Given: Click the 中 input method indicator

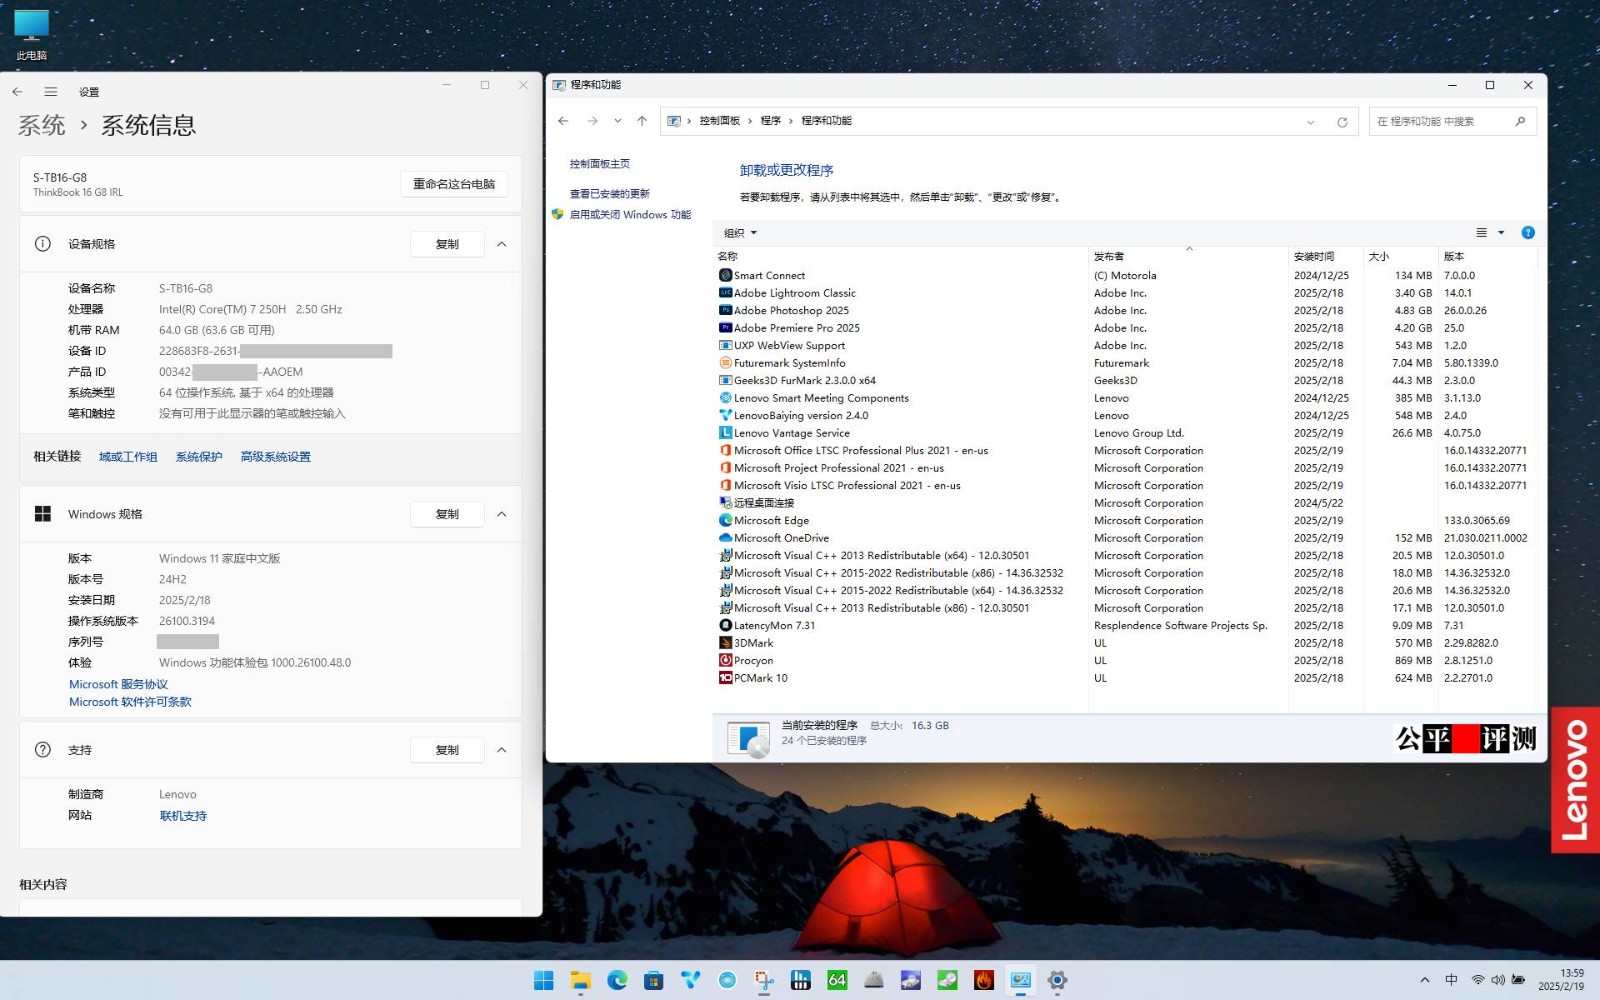Looking at the screenshot, I should pos(1451,980).
